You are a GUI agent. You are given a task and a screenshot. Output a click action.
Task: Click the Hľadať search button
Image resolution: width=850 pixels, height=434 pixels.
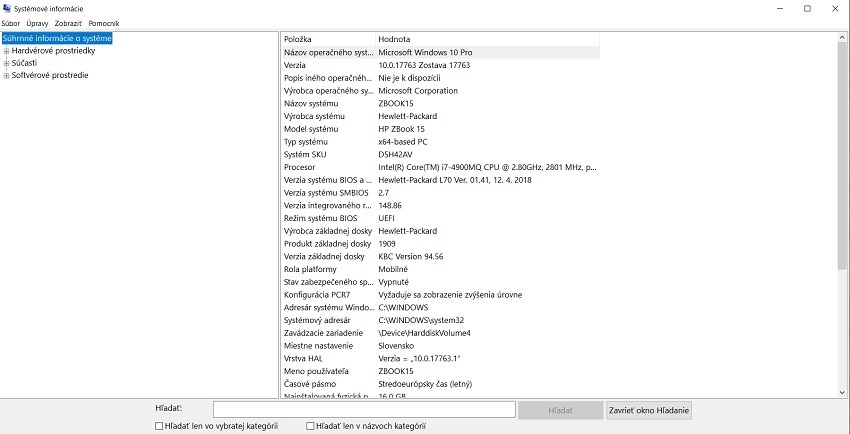click(560, 410)
